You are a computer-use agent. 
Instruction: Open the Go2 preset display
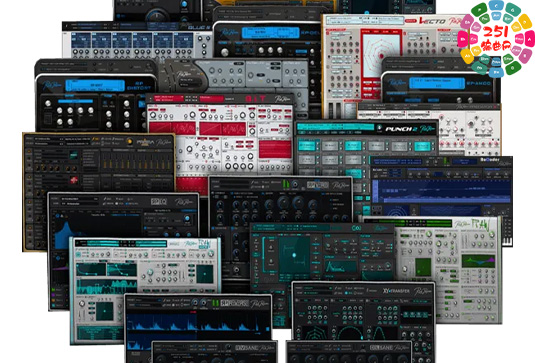point(290,227)
